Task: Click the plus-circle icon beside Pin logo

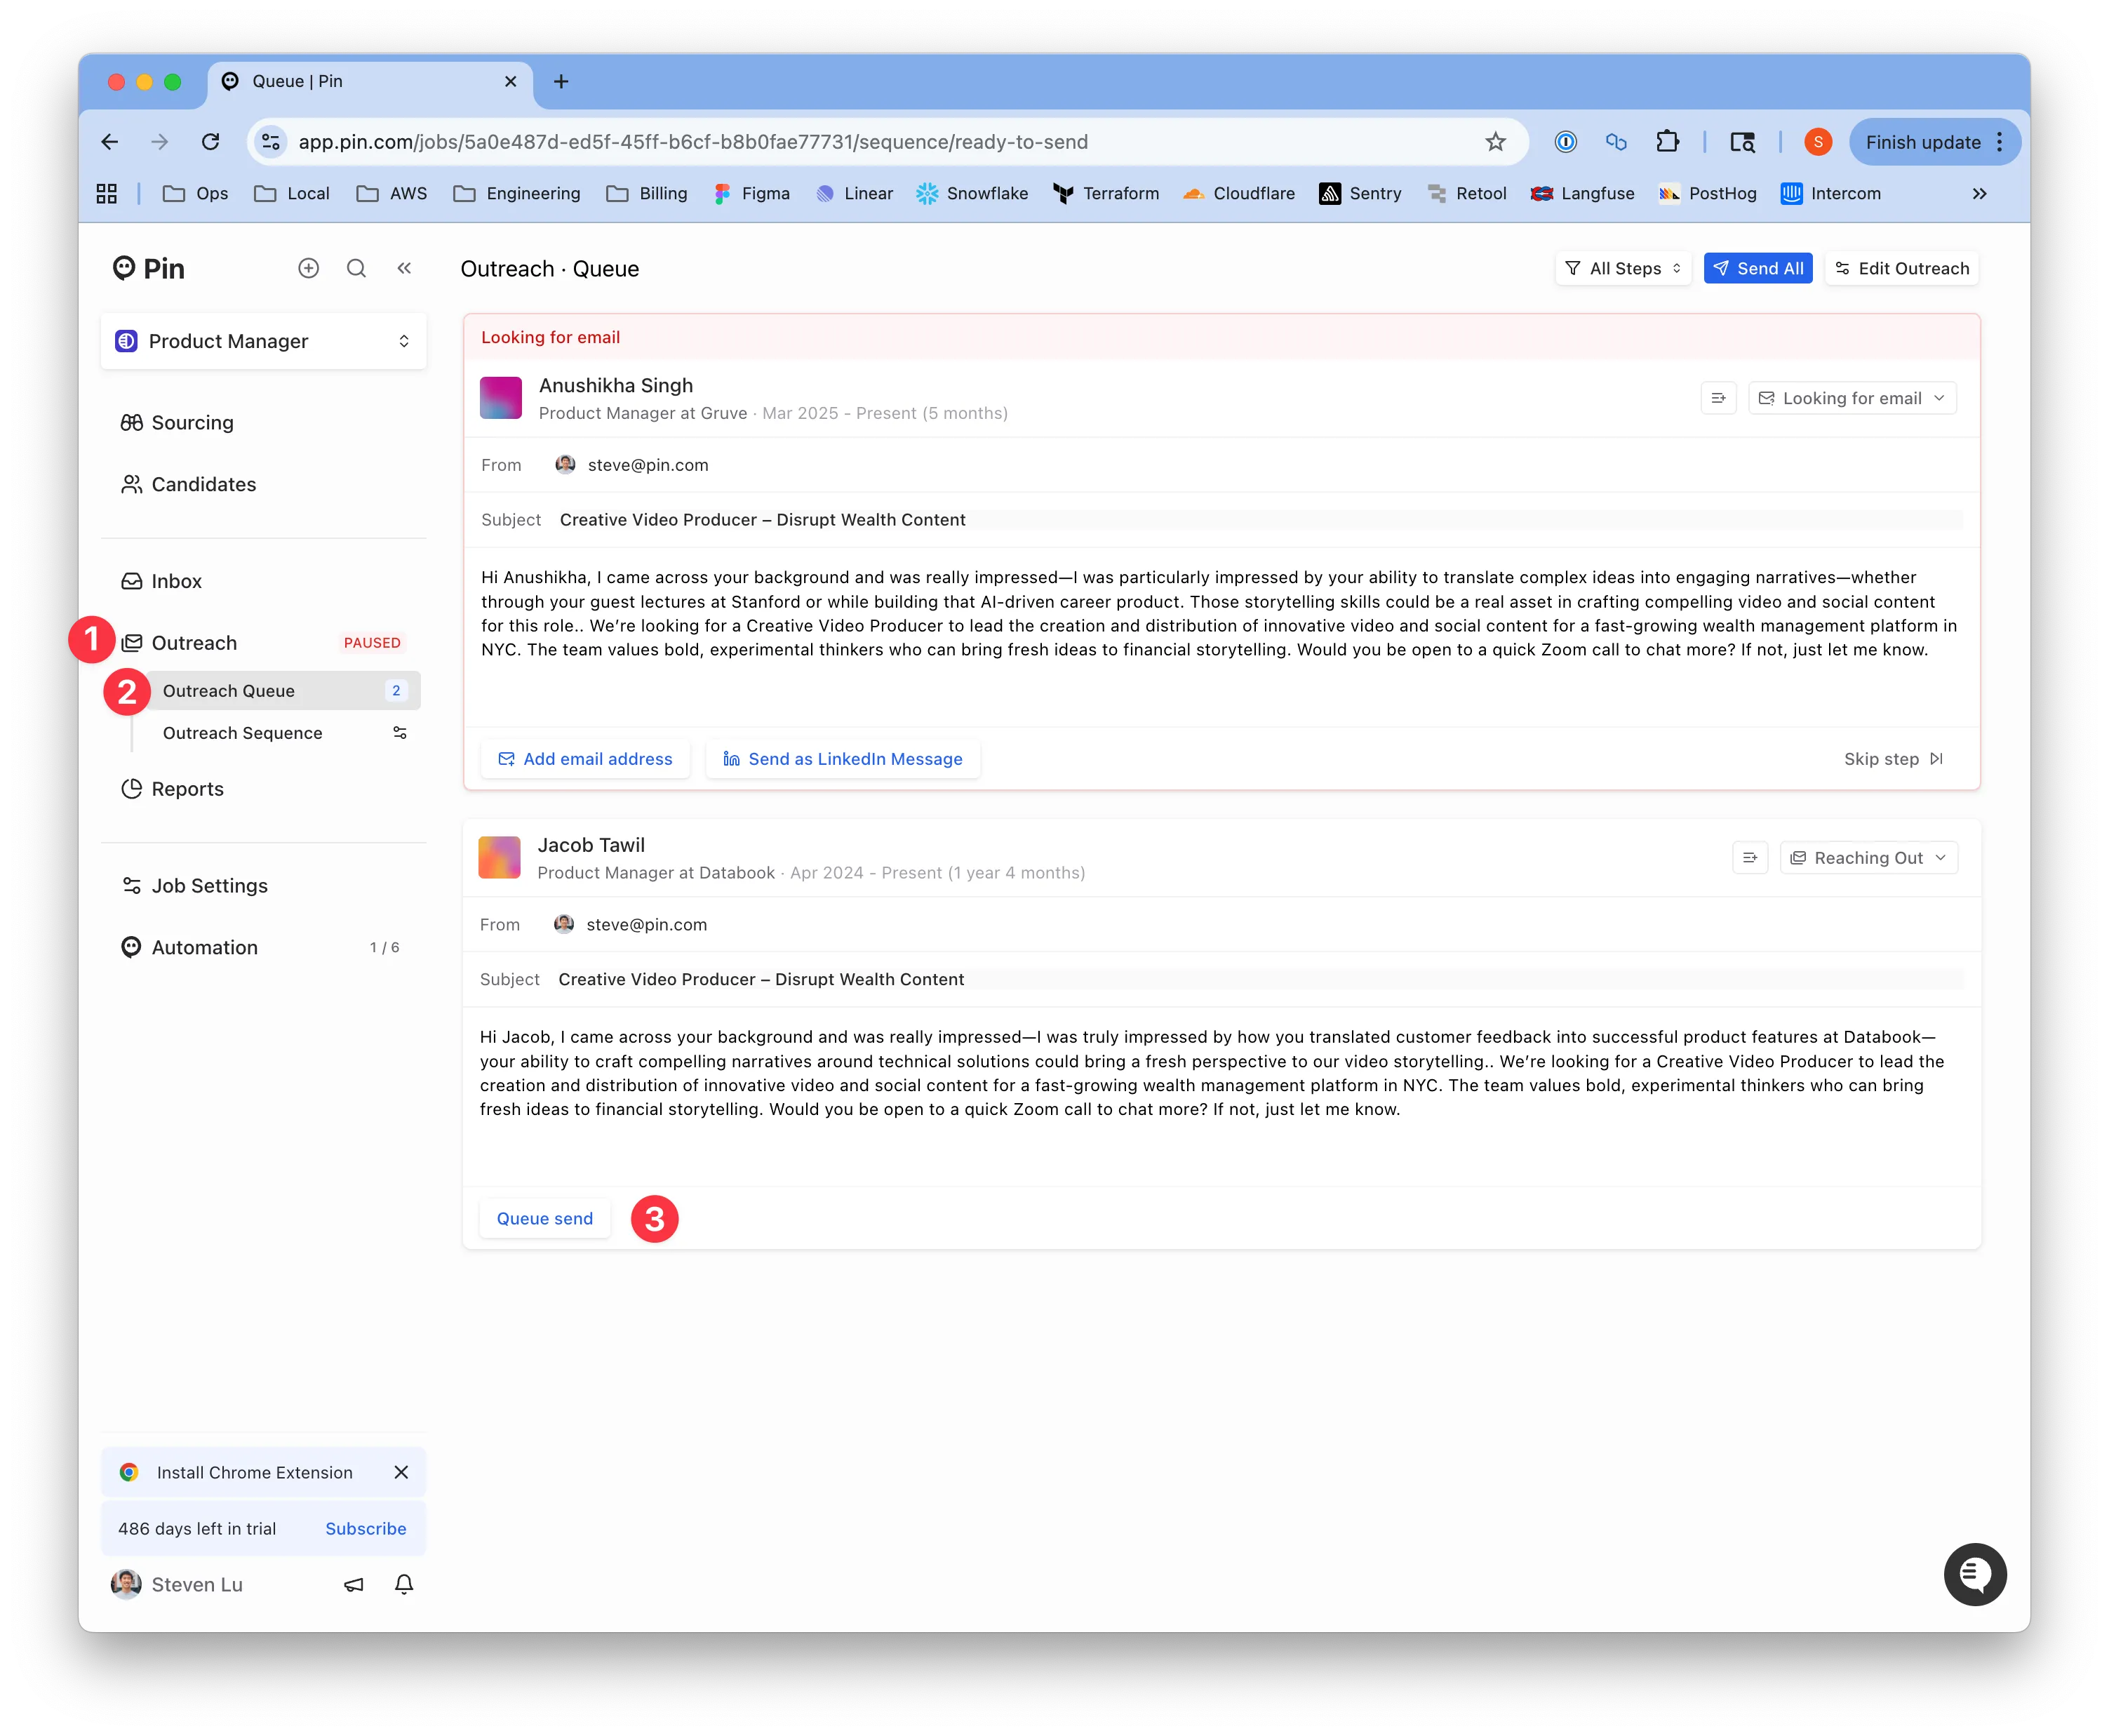Action: point(308,268)
